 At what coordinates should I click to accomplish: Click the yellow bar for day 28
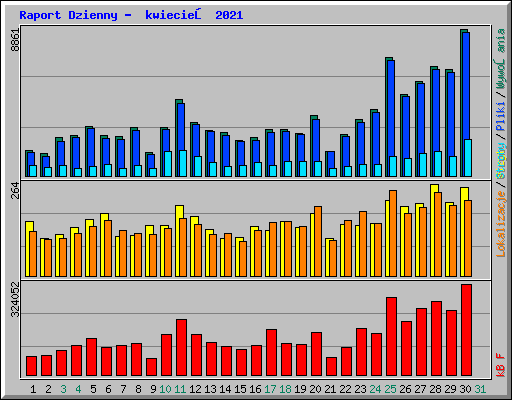(433, 230)
